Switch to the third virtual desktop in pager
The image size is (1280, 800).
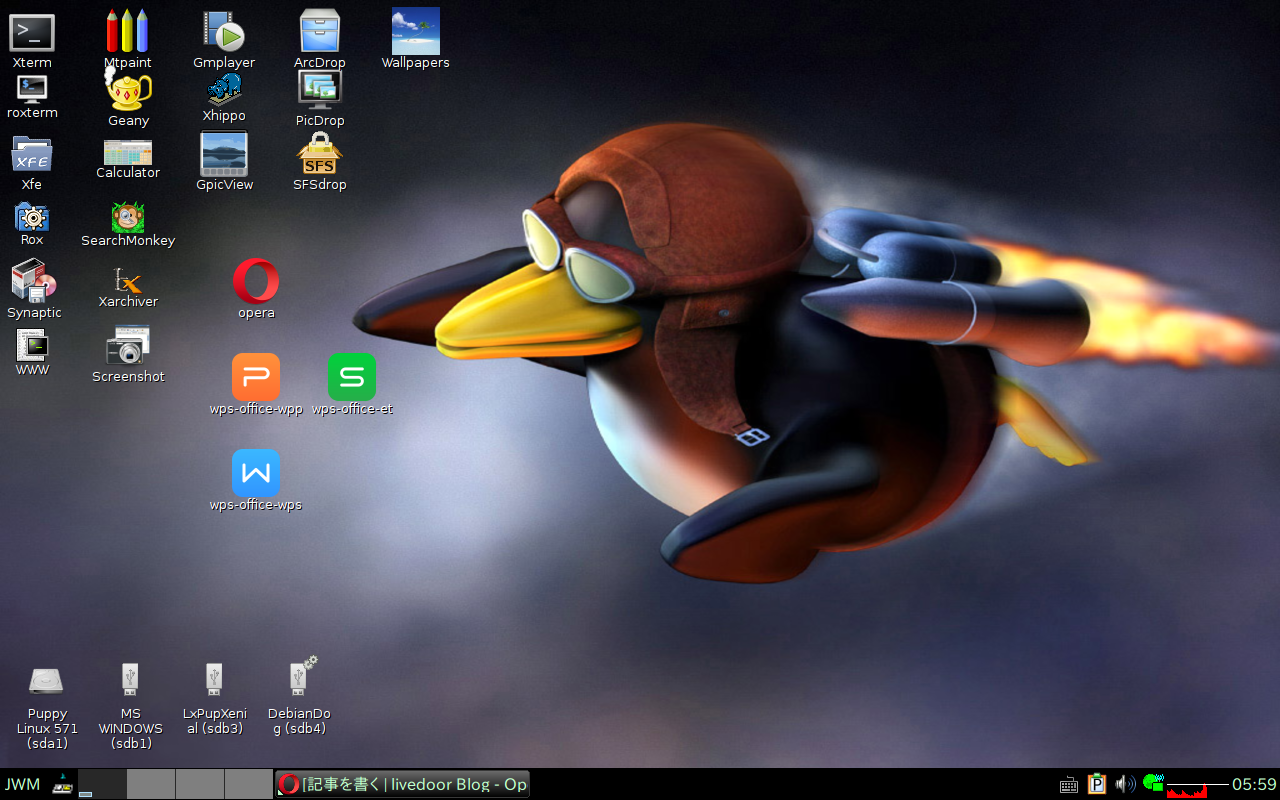pyautogui.click(x=200, y=784)
